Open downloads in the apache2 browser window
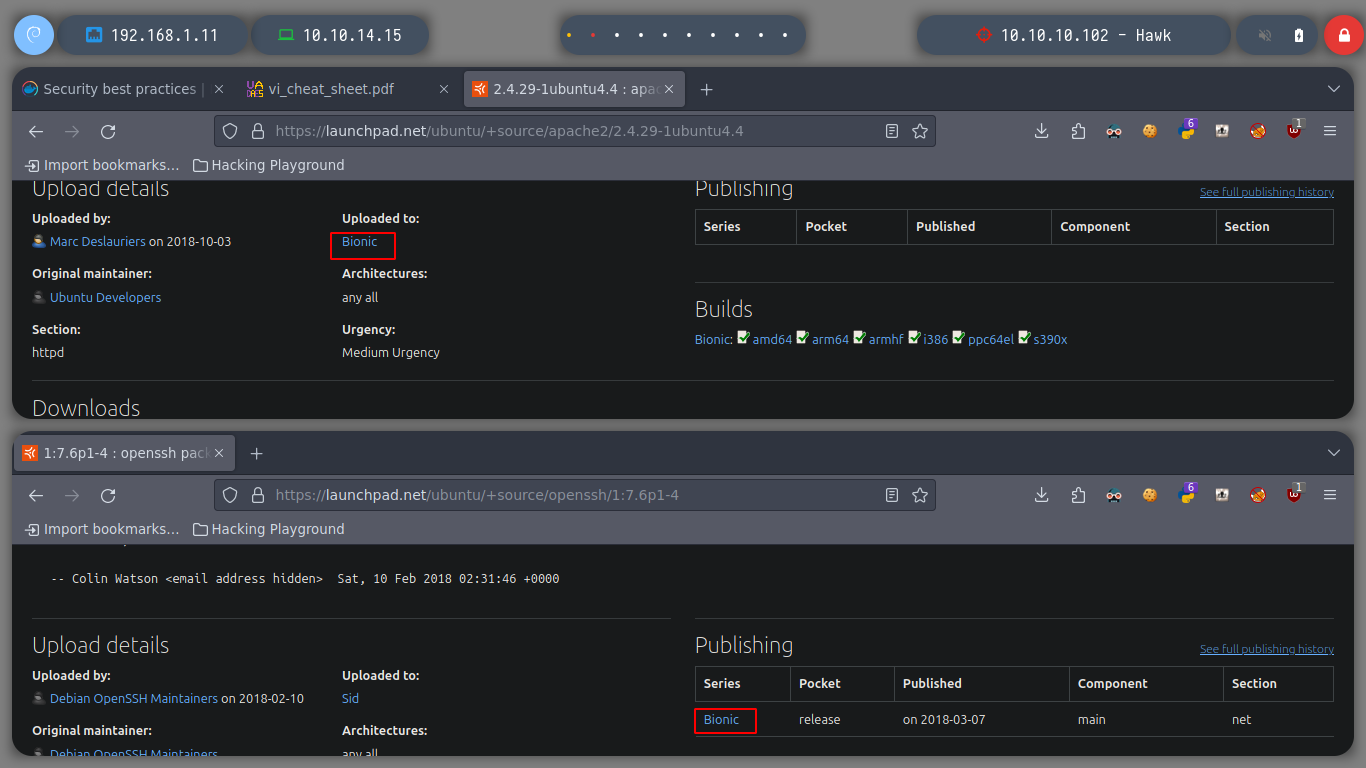Viewport: 1366px width, 768px height. [1041, 131]
